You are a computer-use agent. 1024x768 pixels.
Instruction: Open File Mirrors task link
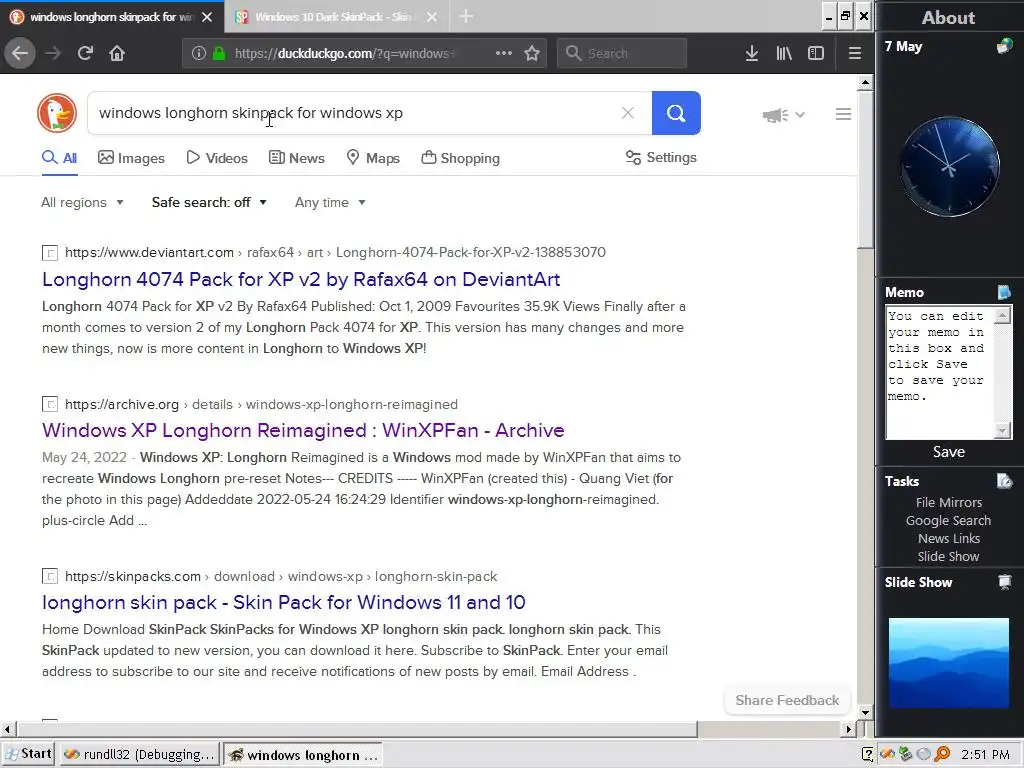pos(948,502)
